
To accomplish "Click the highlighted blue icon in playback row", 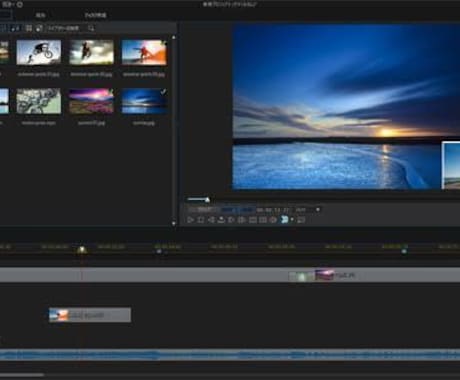I will (x=284, y=219).
